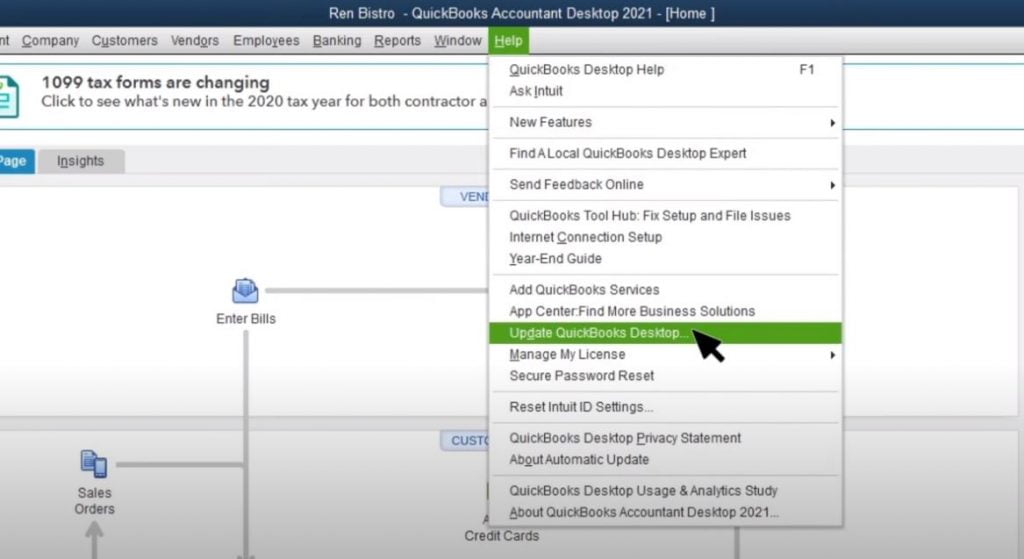Switch to the Insights tab
This screenshot has width=1024, height=559.
click(80, 161)
